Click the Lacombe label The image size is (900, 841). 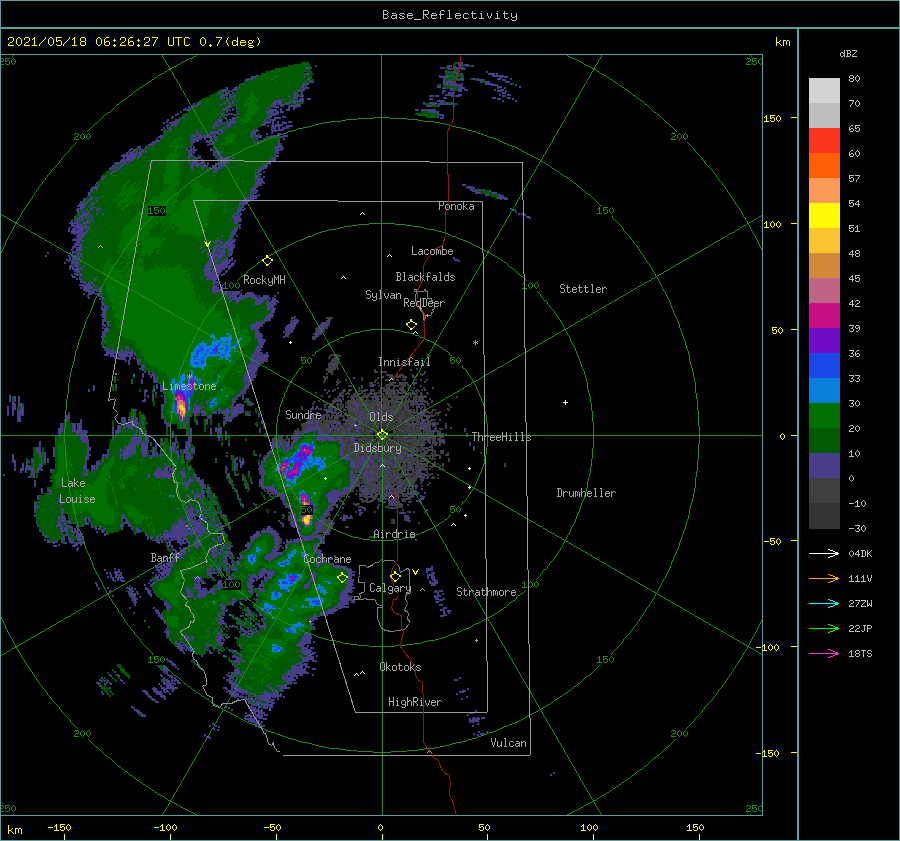(432, 251)
